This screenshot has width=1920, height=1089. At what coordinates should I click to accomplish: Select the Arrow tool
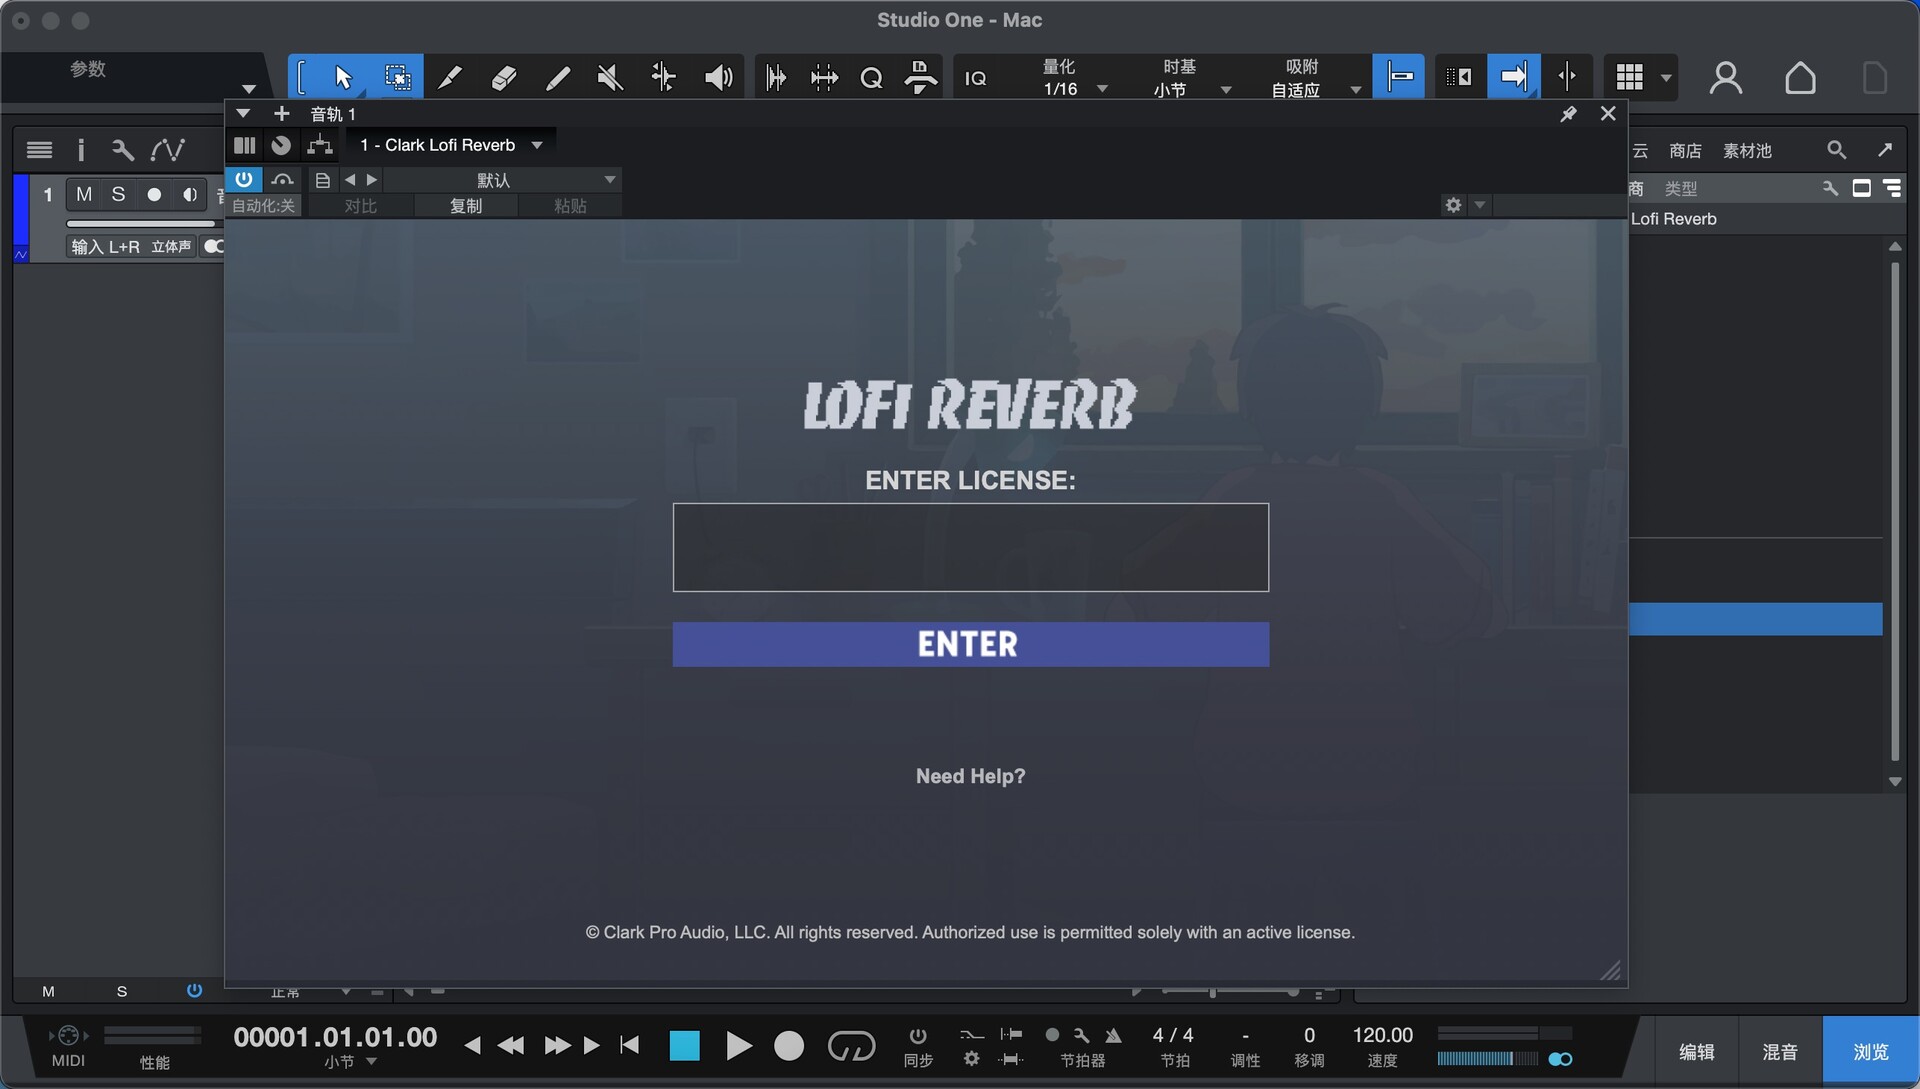(x=343, y=77)
